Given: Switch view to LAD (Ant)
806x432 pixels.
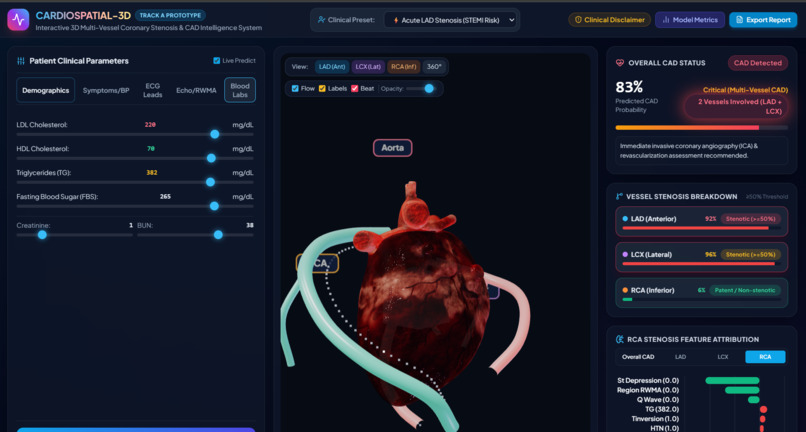Looking at the screenshot, I should click(332, 67).
